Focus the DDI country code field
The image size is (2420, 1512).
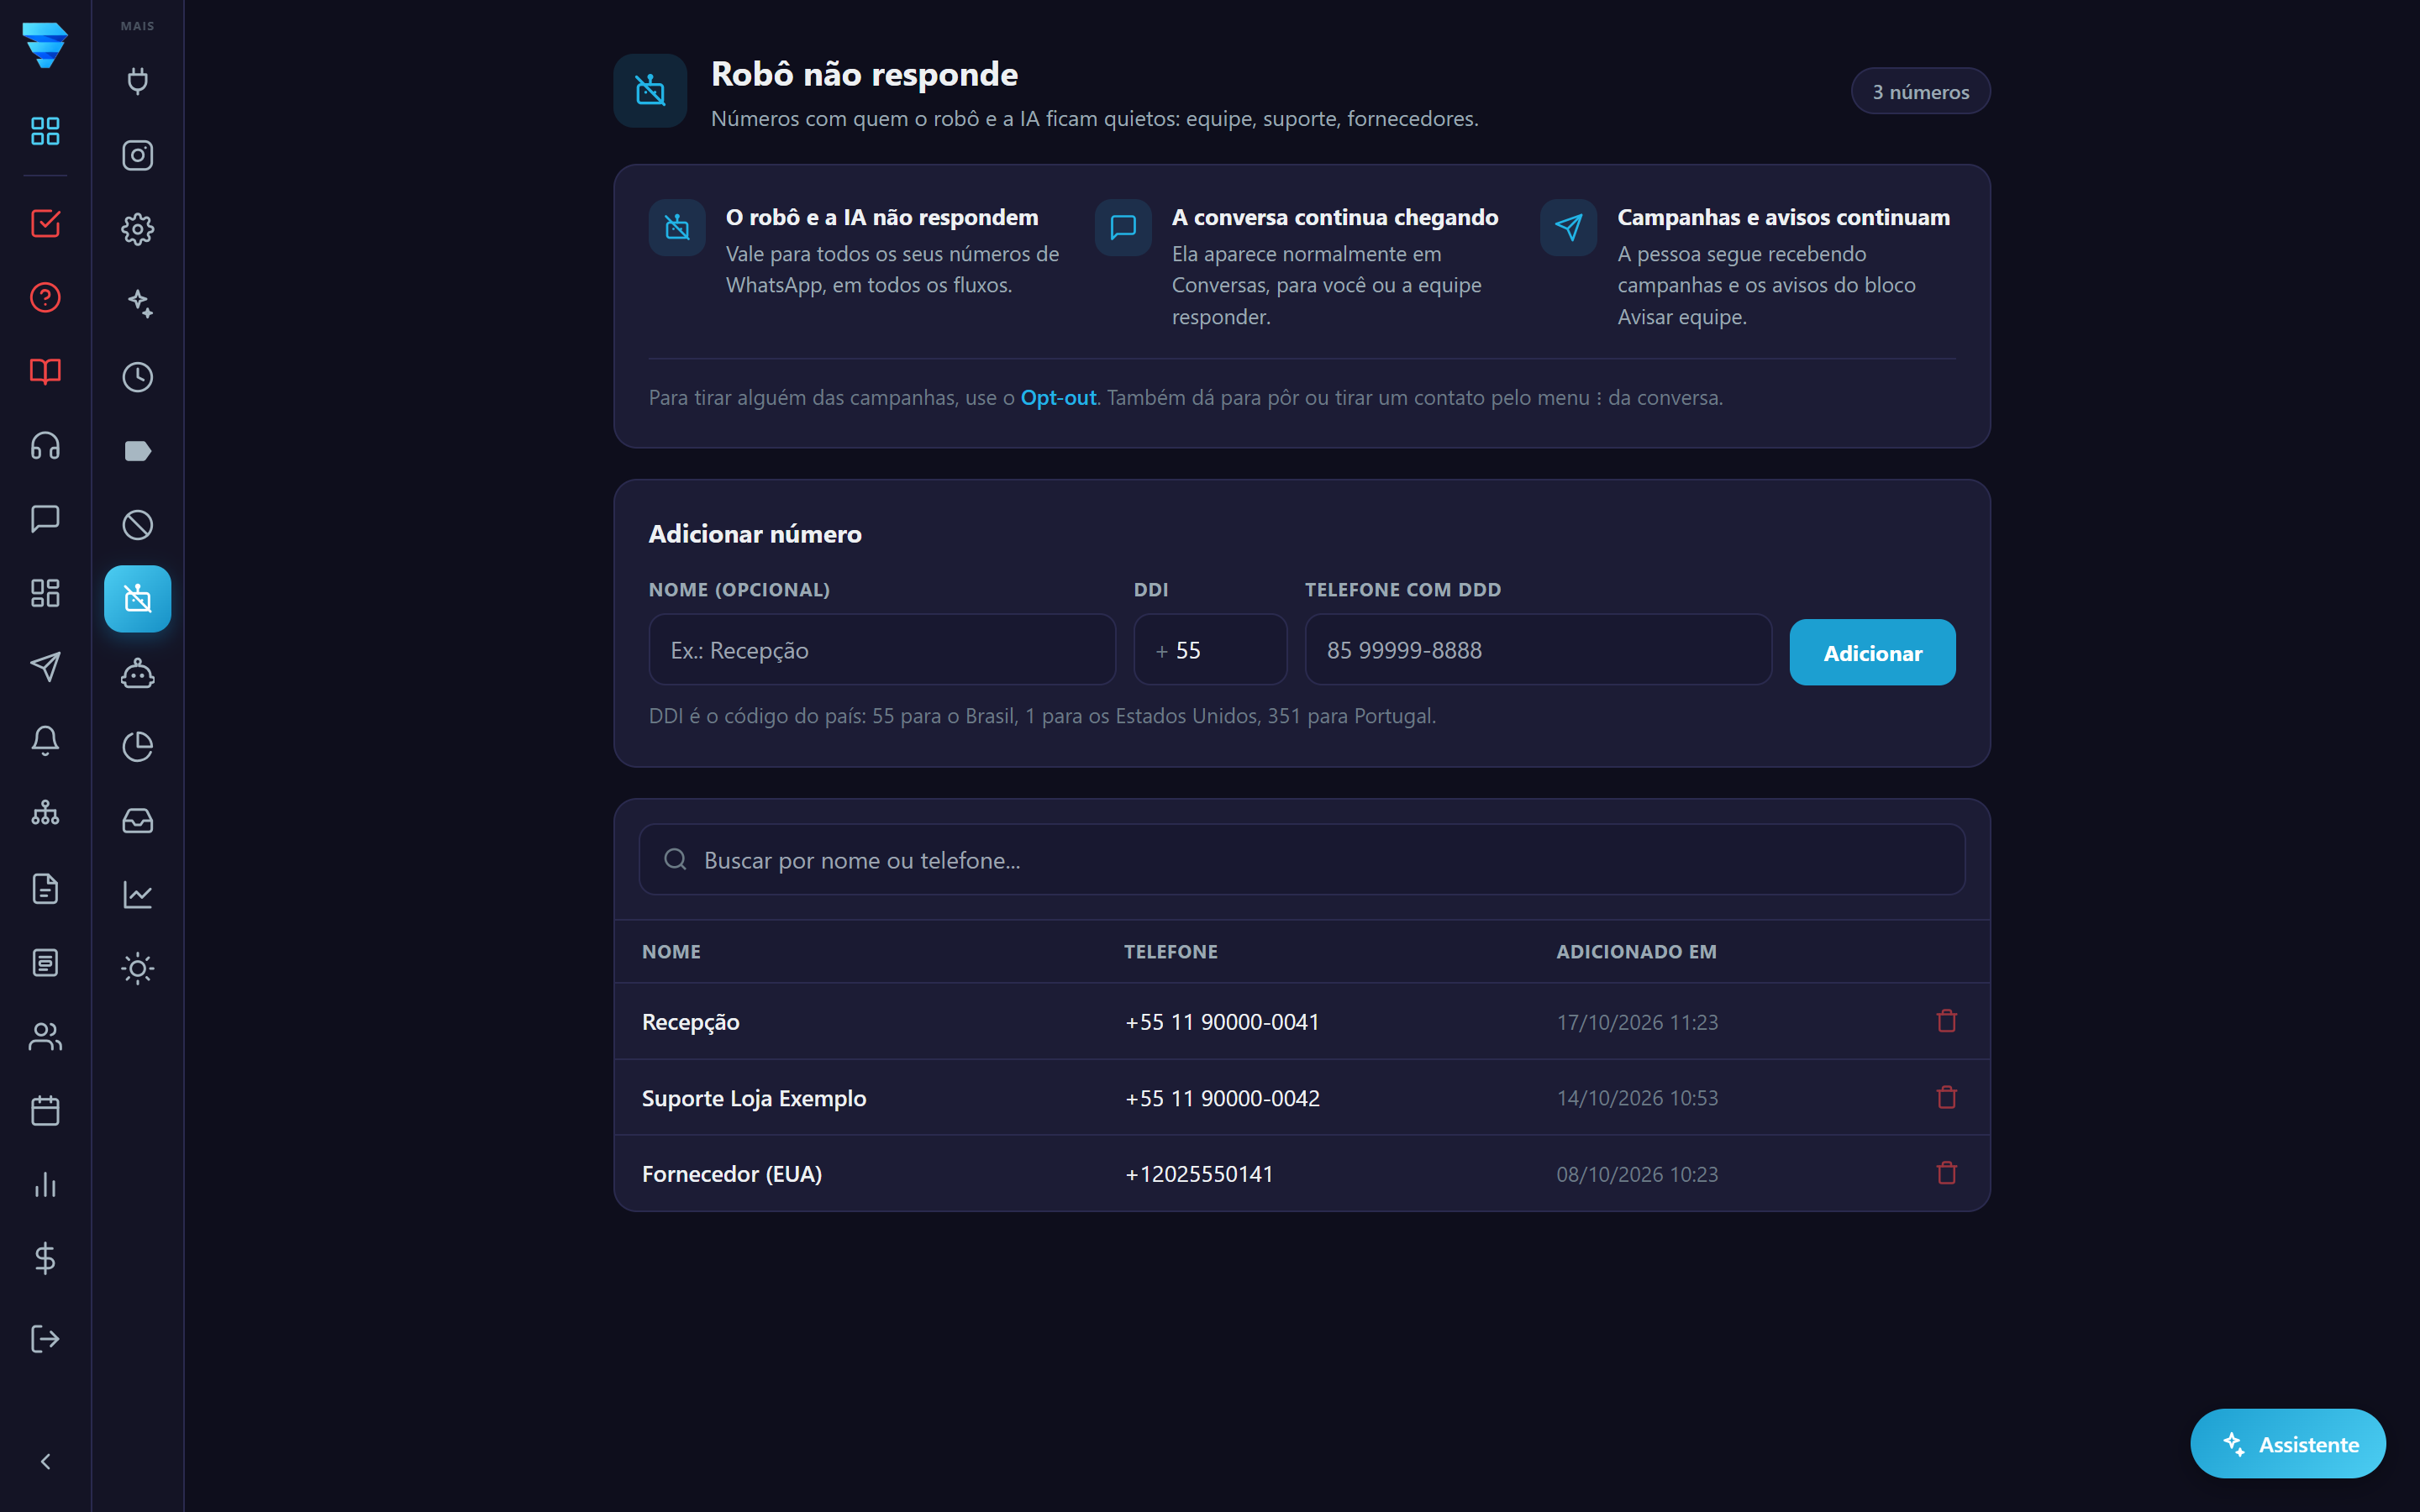coord(1210,650)
